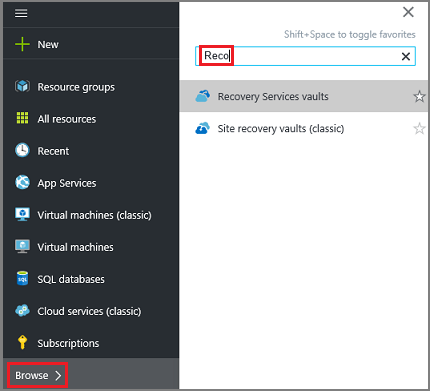Screen dimensions: 430x391
Task: Open the hamburger menu icon
Action: click(x=21, y=13)
